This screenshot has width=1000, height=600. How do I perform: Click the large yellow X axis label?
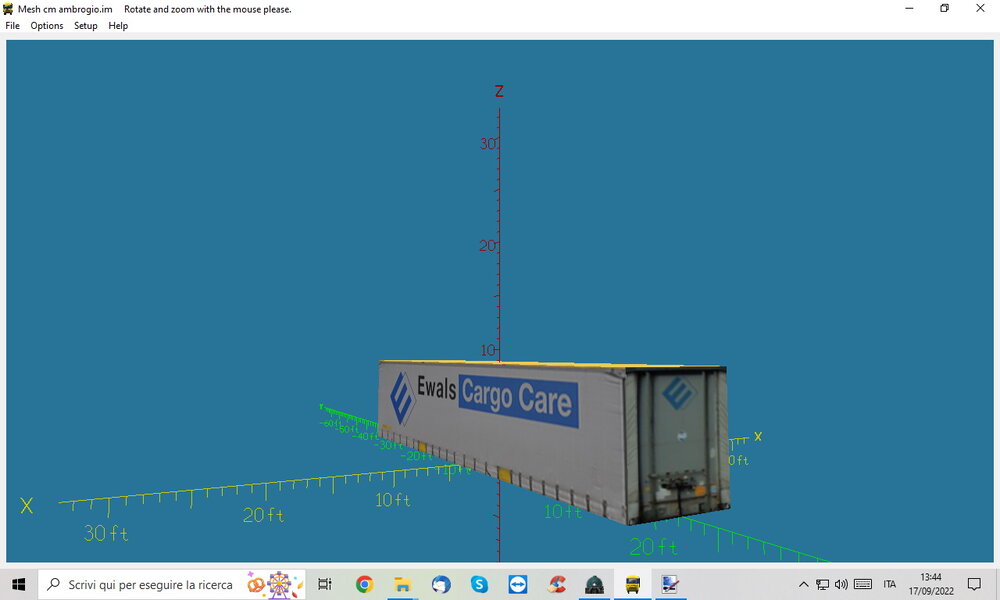click(x=26, y=506)
